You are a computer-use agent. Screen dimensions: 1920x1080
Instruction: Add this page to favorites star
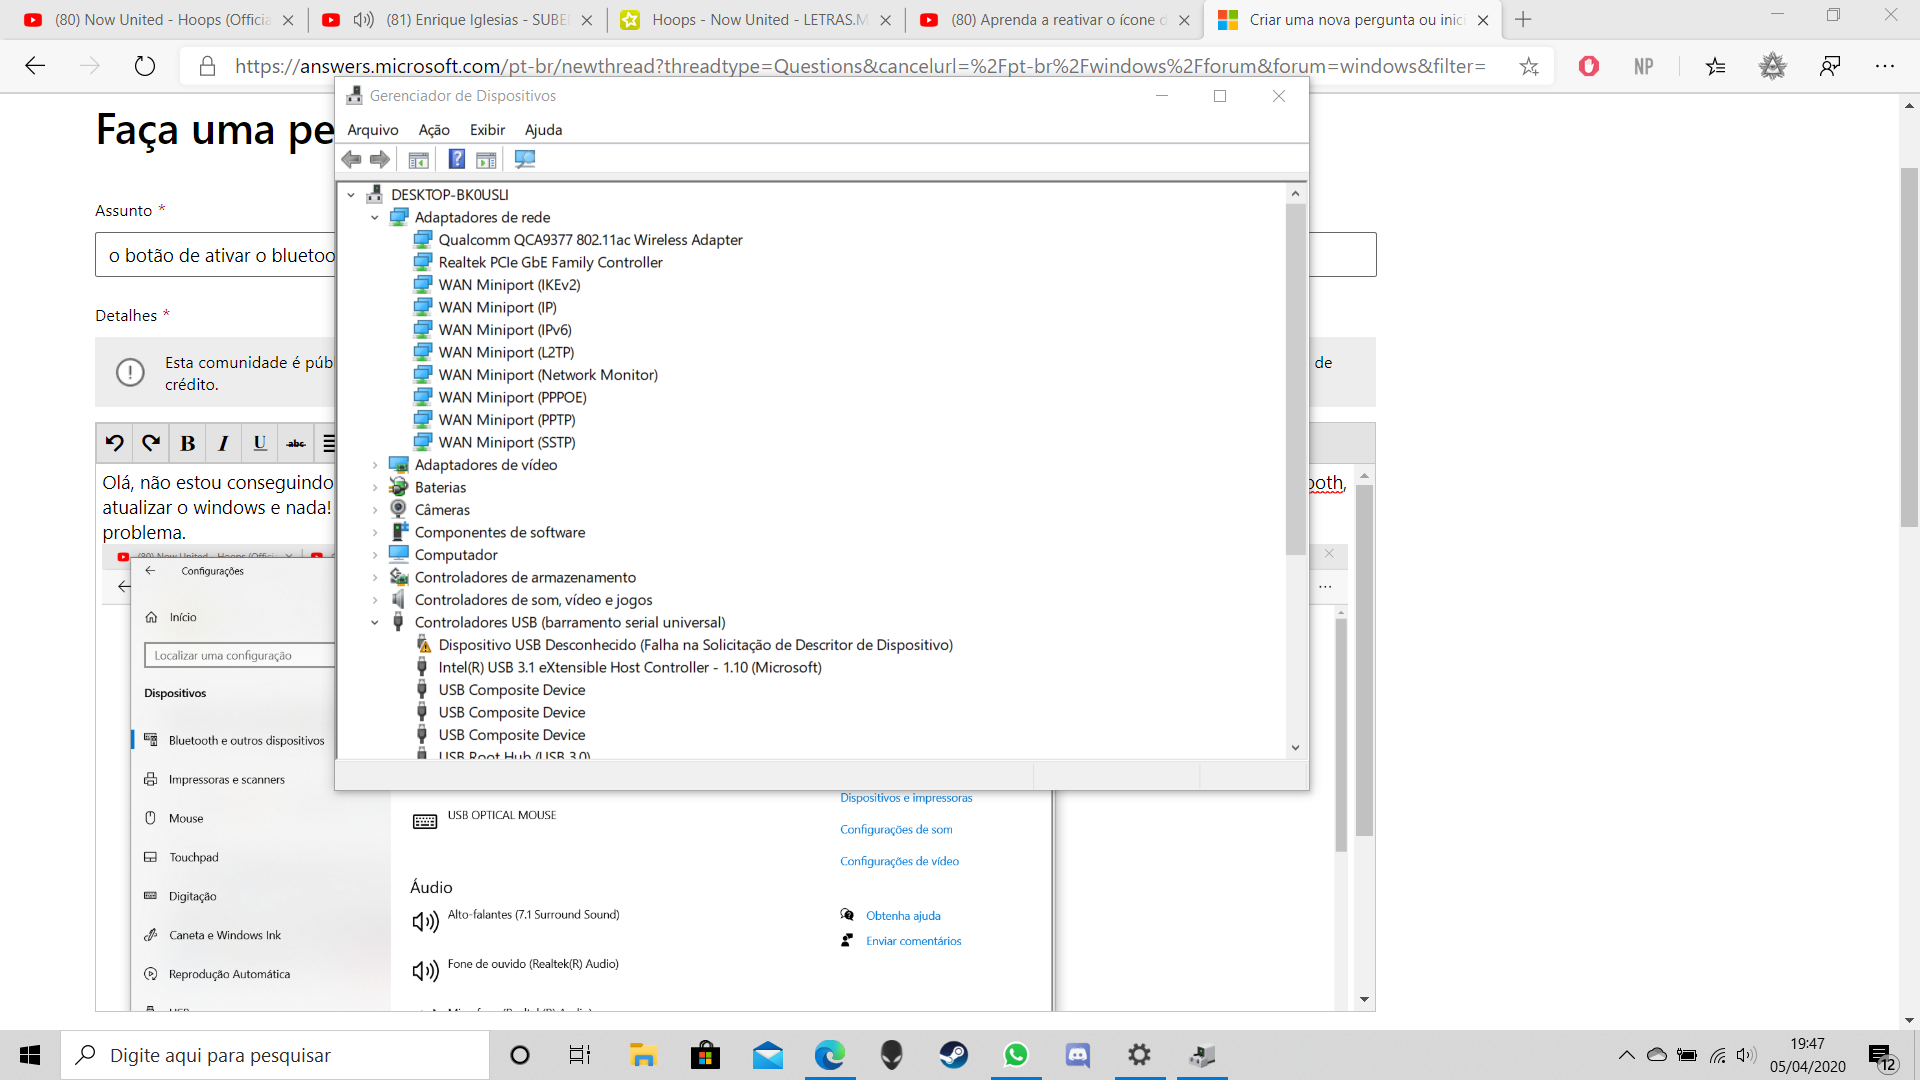pos(1528,66)
